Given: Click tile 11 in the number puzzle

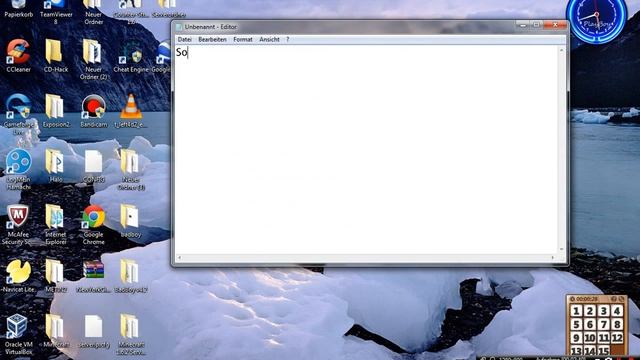Looking at the screenshot, I should click(604, 338).
